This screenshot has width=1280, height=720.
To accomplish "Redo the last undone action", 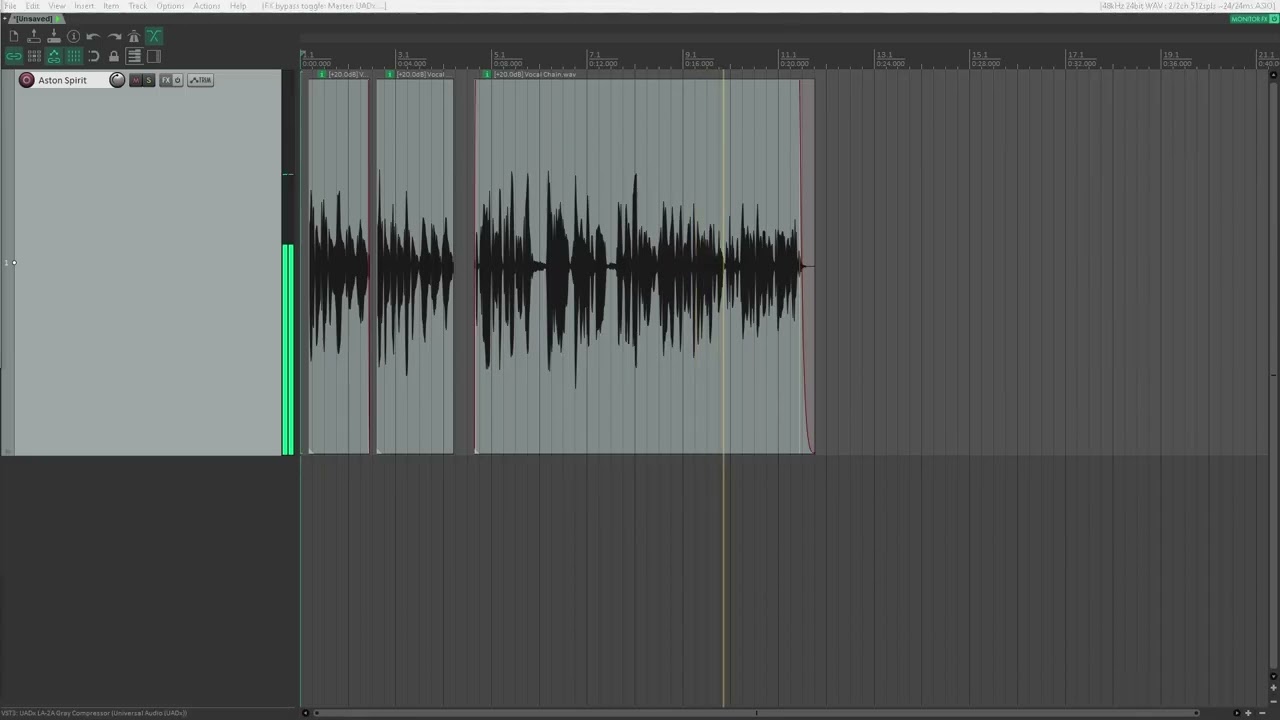I will tap(114, 36).
